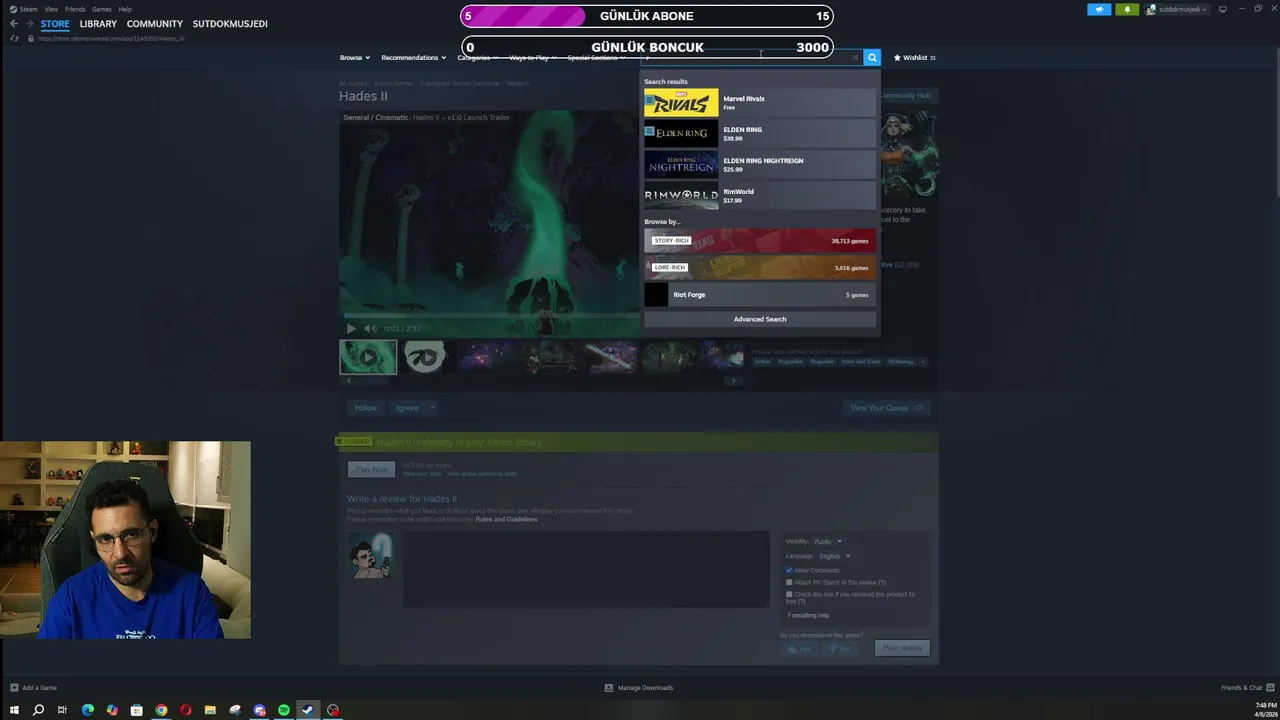The width and height of the screenshot is (1280, 720).
Task: Browse by Lore-Rich tag
Action: (x=760, y=268)
